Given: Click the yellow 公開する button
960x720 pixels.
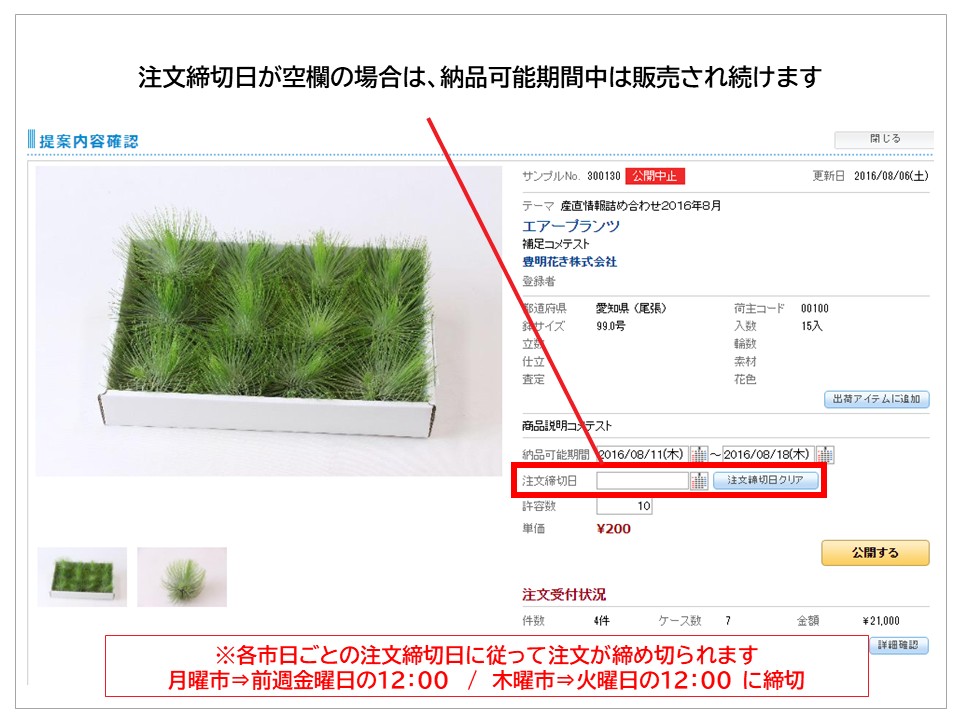Looking at the screenshot, I should click(x=875, y=553).
